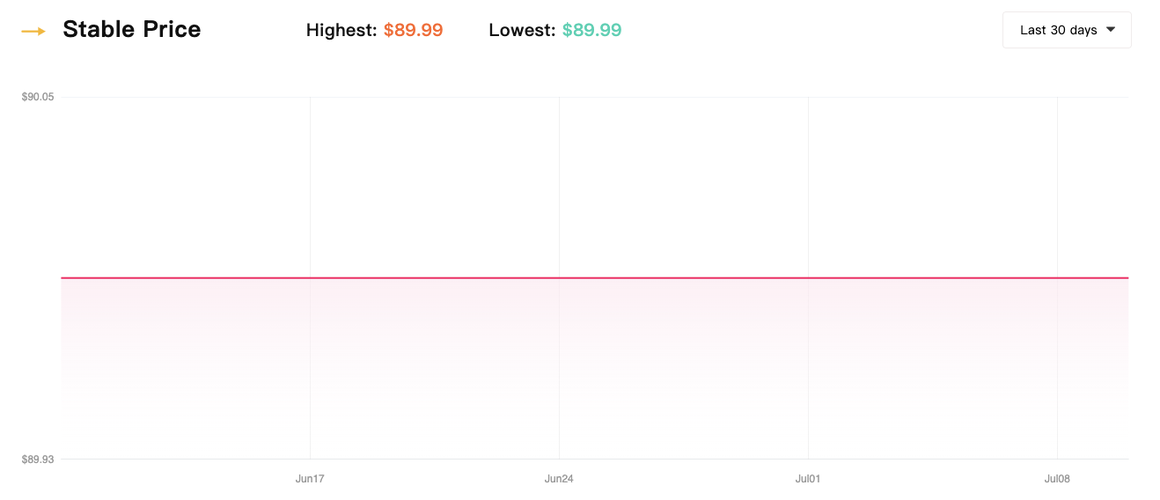Click the dropdown caret beside Last 30 days
The width and height of the screenshot is (1160, 500).
[1110, 30]
